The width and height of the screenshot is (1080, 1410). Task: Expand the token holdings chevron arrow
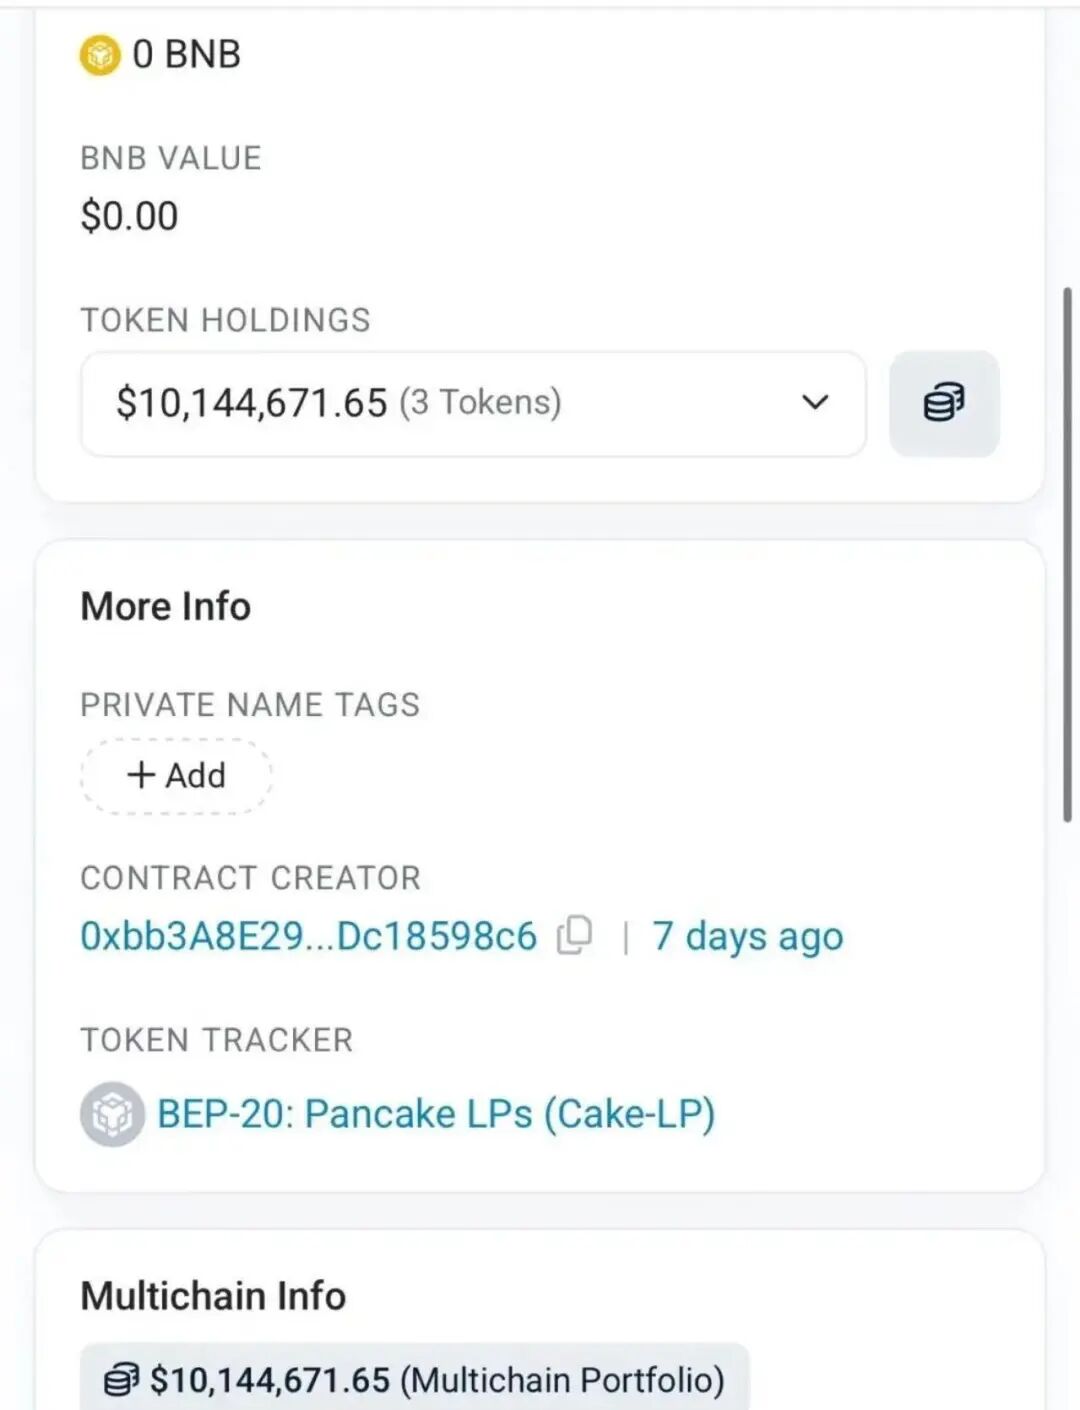tap(815, 402)
